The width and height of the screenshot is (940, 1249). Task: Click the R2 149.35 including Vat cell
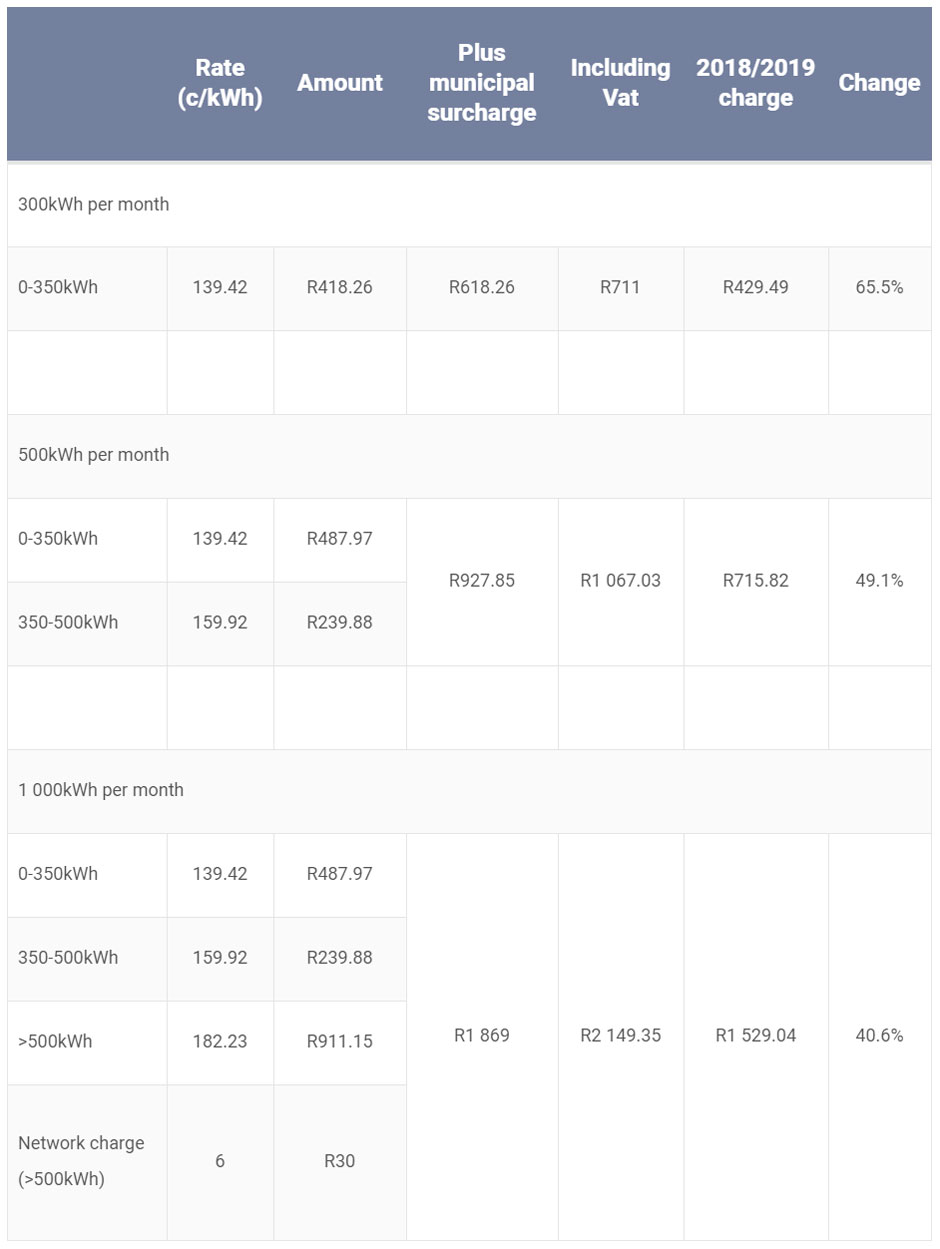(620, 1036)
